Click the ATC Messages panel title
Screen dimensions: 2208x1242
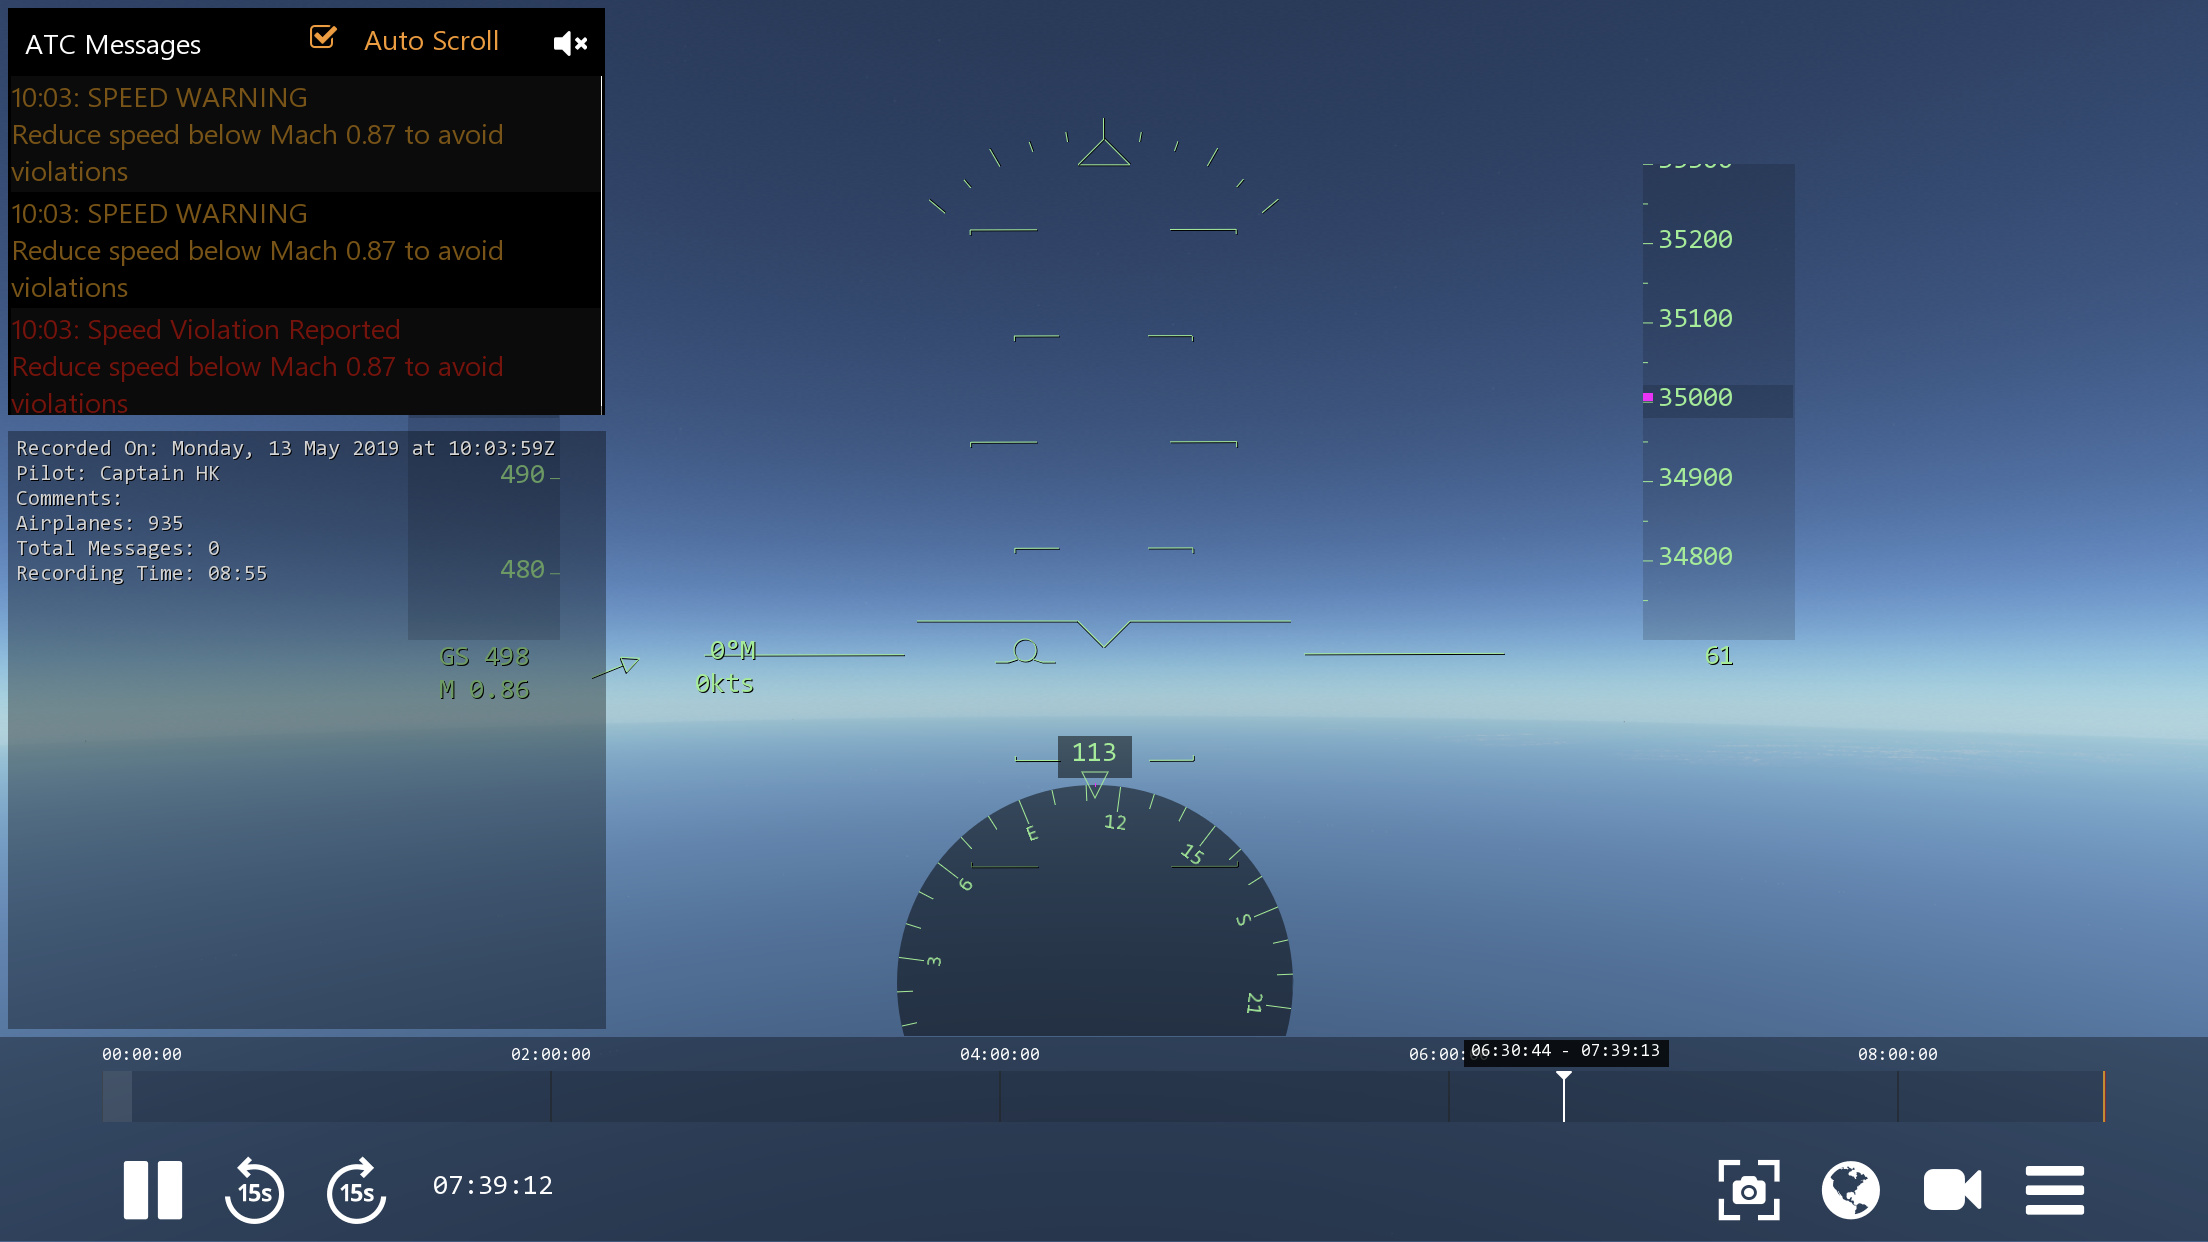click(x=113, y=45)
